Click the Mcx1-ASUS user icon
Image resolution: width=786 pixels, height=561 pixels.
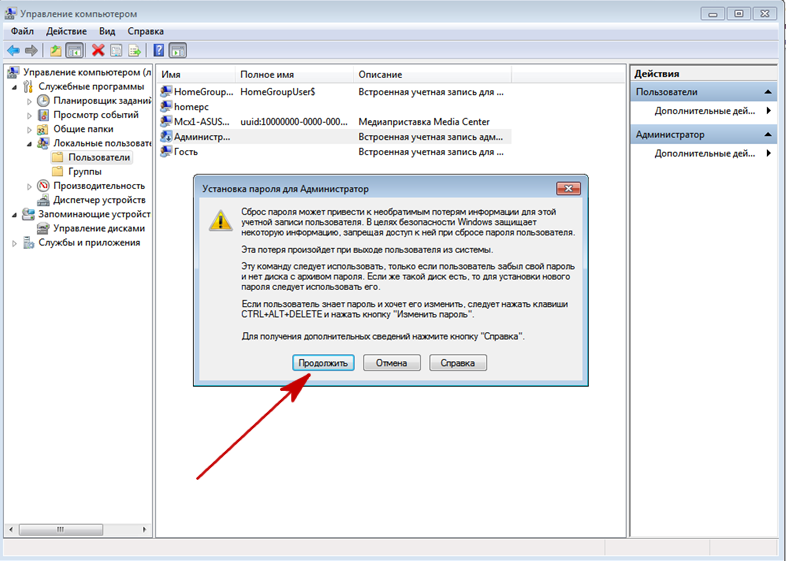tap(166, 121)
